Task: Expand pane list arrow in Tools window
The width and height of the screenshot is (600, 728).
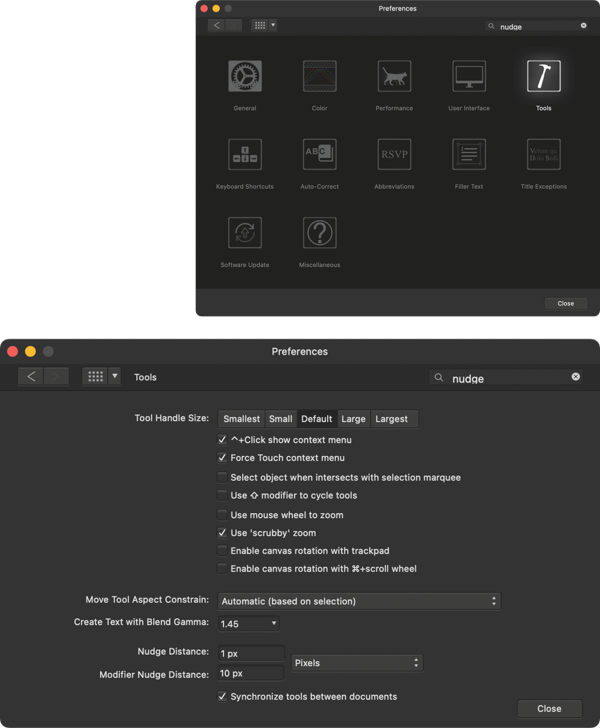Action: click(115, 377)
